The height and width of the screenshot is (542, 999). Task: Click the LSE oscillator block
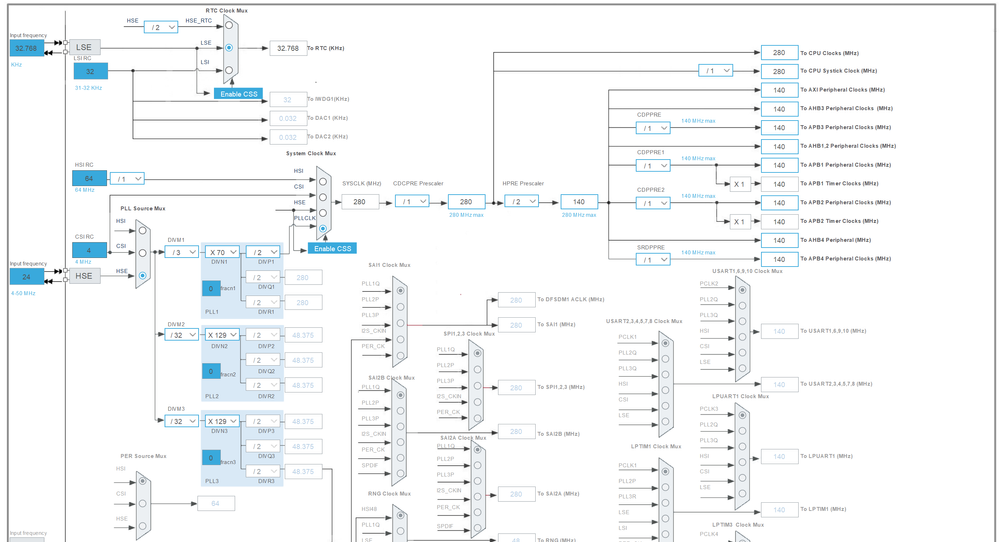point(85,47)
